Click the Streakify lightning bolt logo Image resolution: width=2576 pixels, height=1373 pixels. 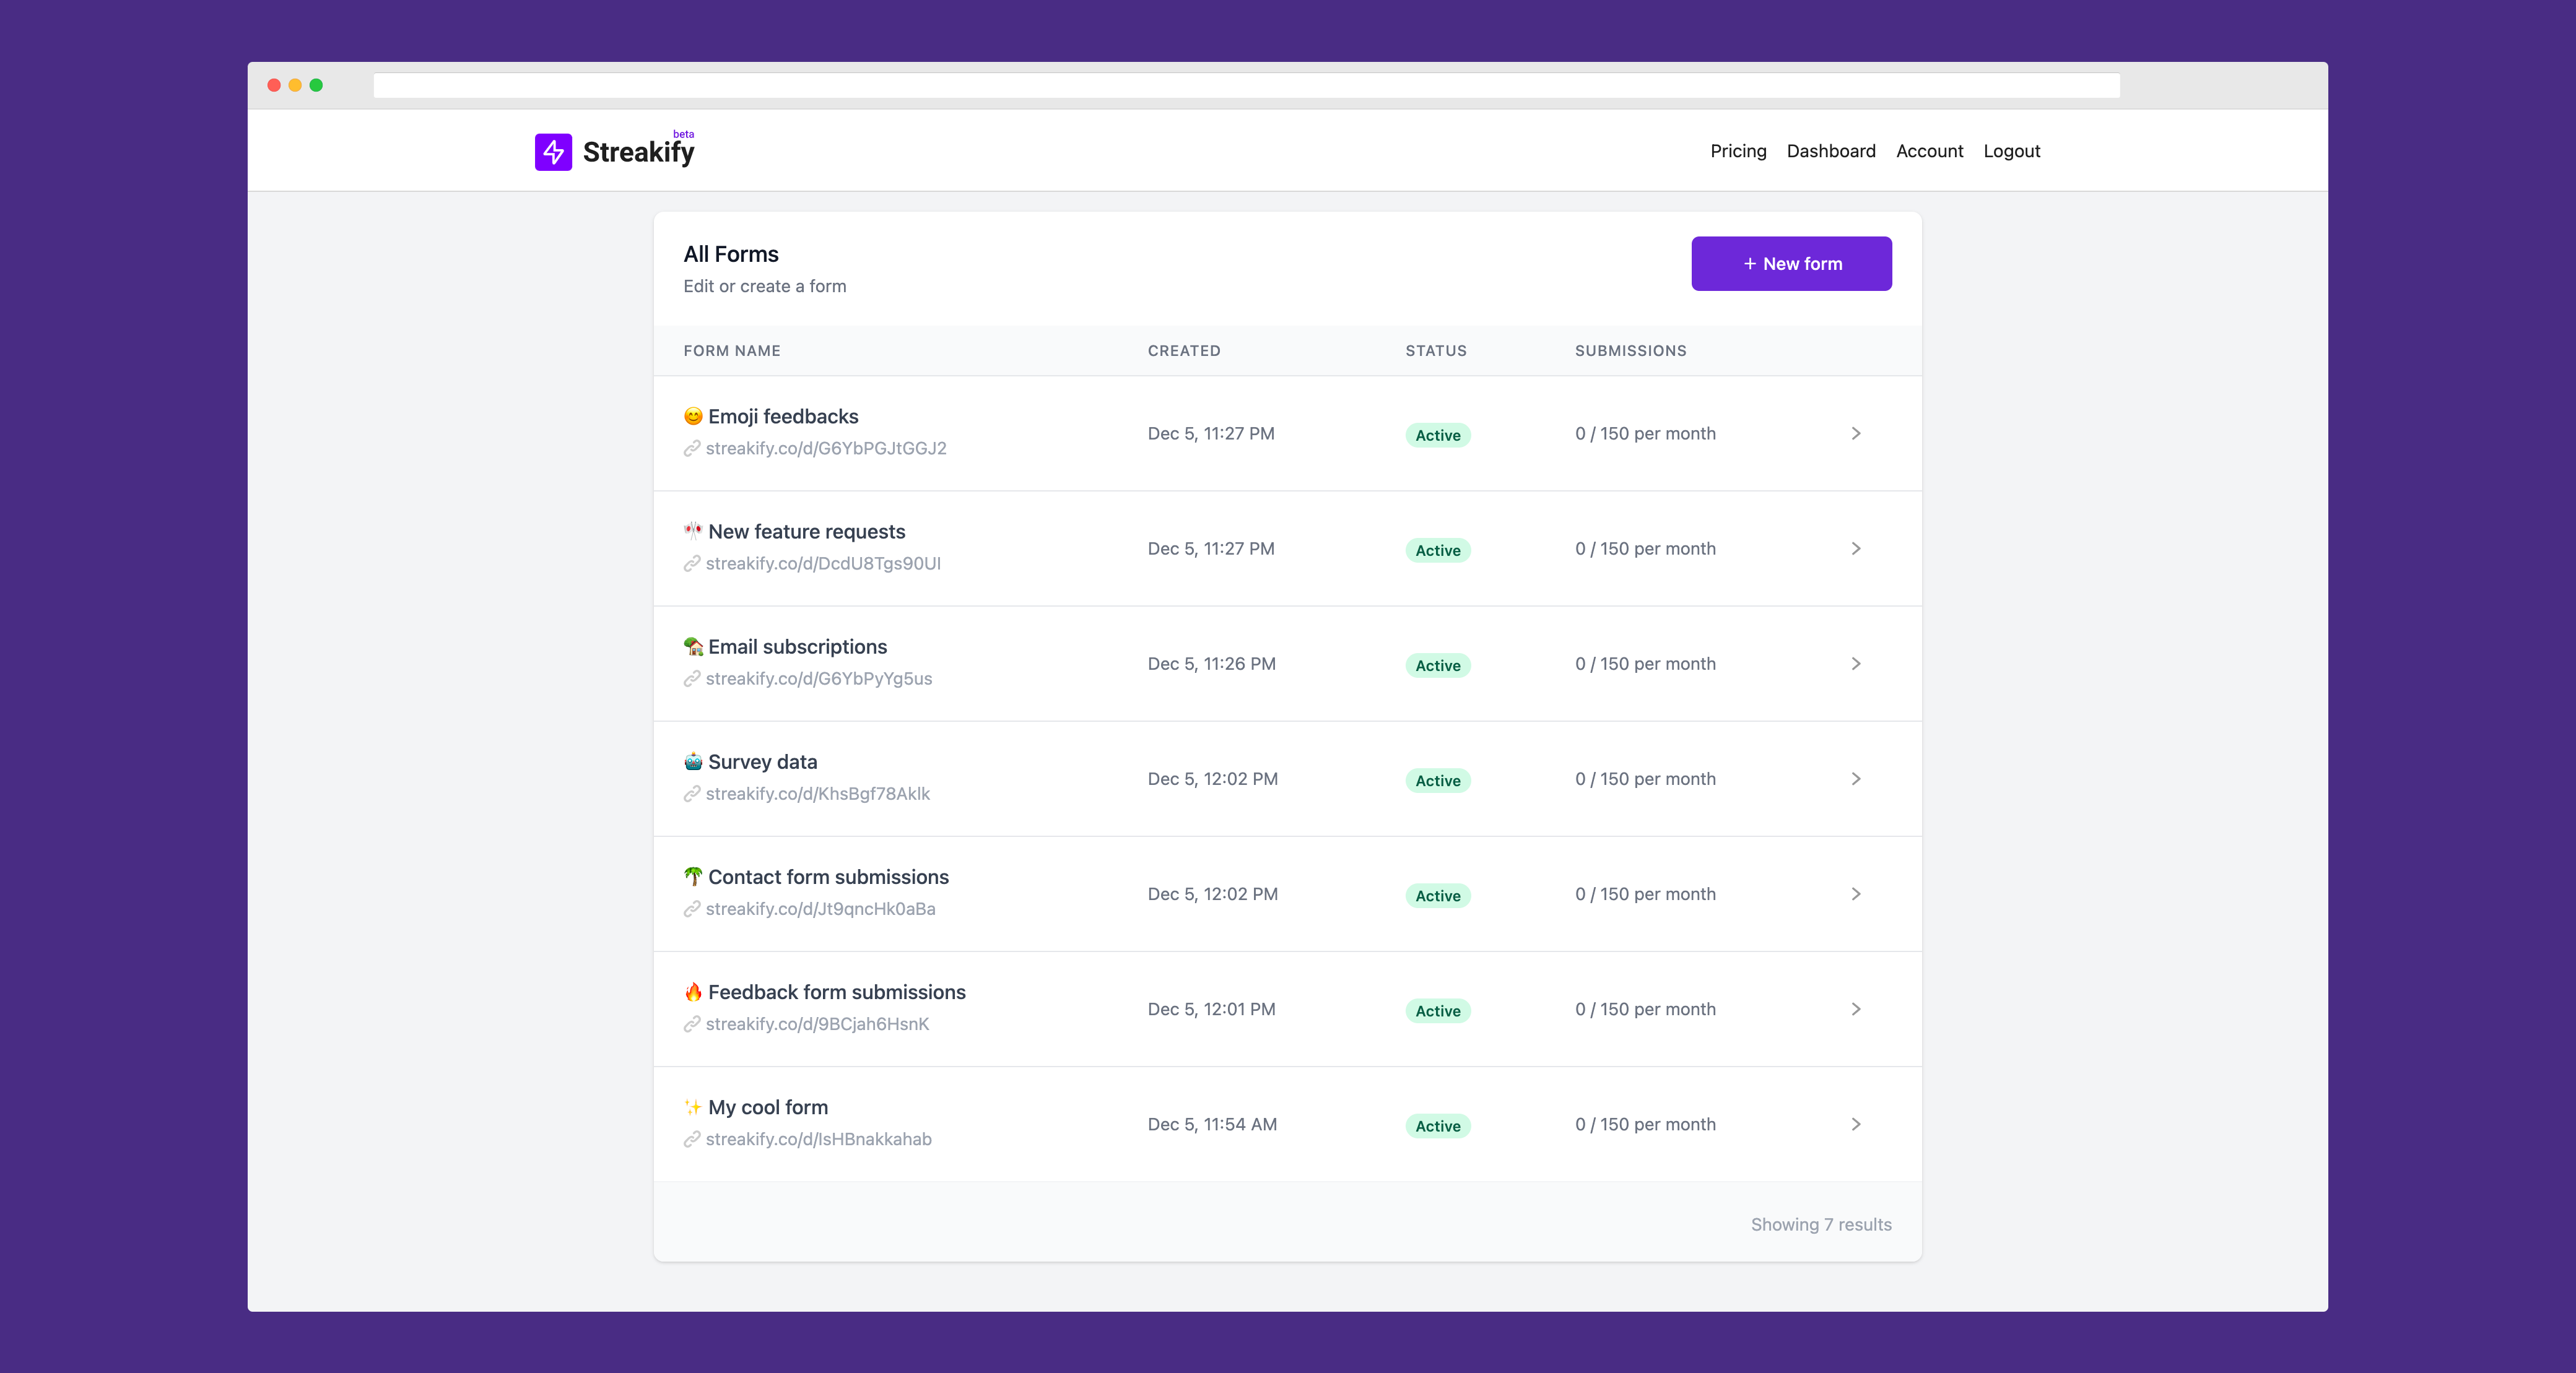pos(553,152)
